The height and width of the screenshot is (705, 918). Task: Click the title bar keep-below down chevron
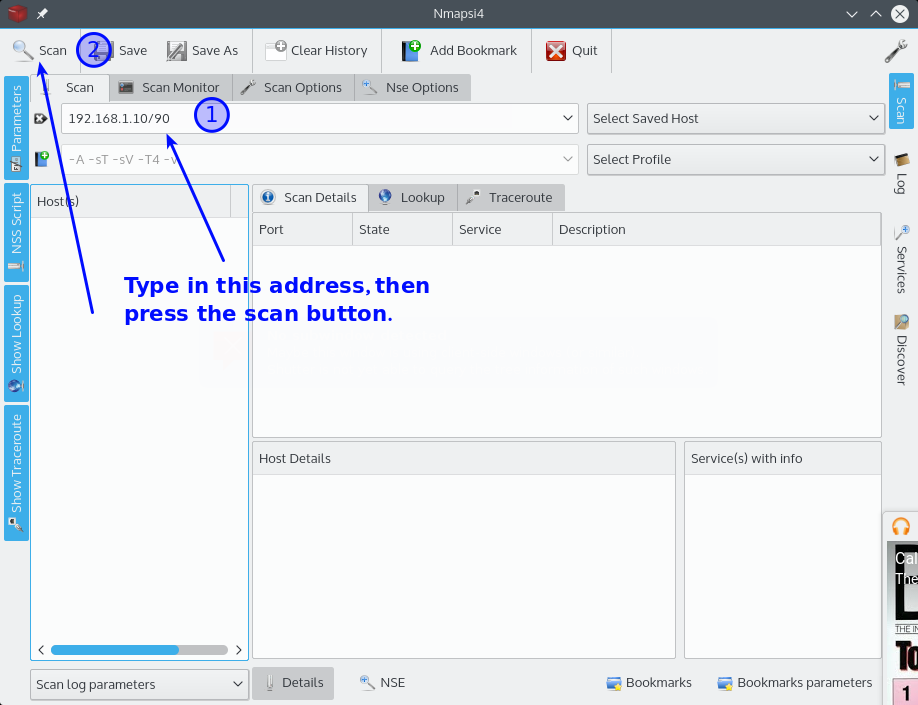pyautogui.click(x=852, y=14)
